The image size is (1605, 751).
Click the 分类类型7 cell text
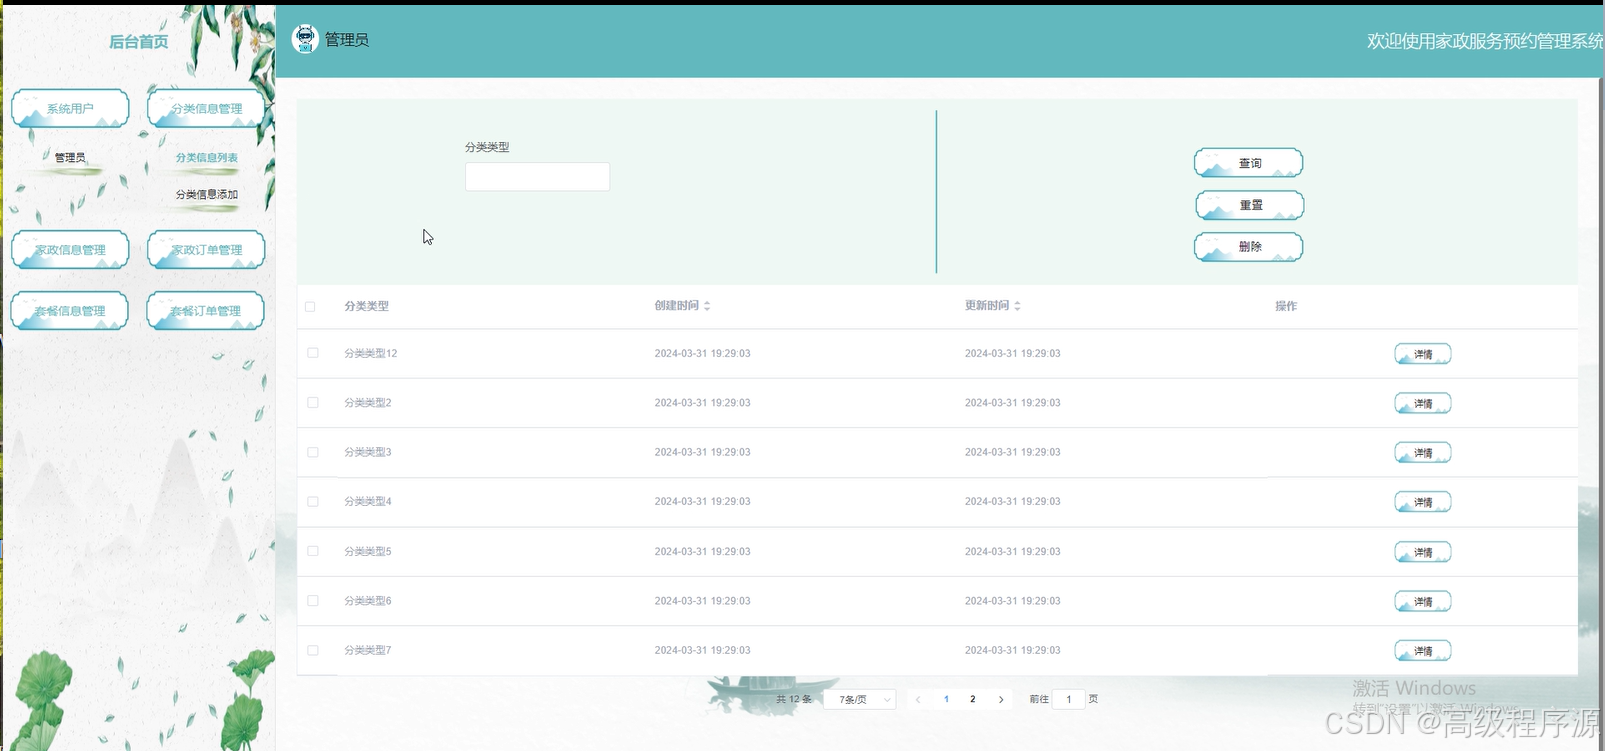(368, 651)
